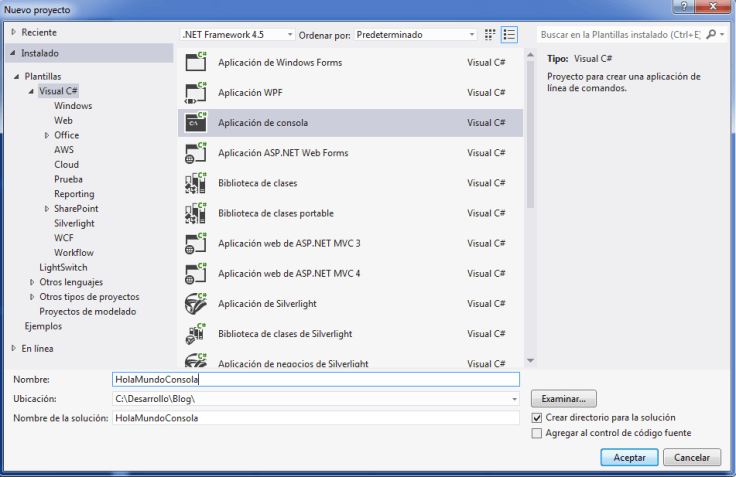The height and width of the screenshot is (477, 736).
Task: Enable Agregar al control de código fuente
Action: click(x=538, y=433)
